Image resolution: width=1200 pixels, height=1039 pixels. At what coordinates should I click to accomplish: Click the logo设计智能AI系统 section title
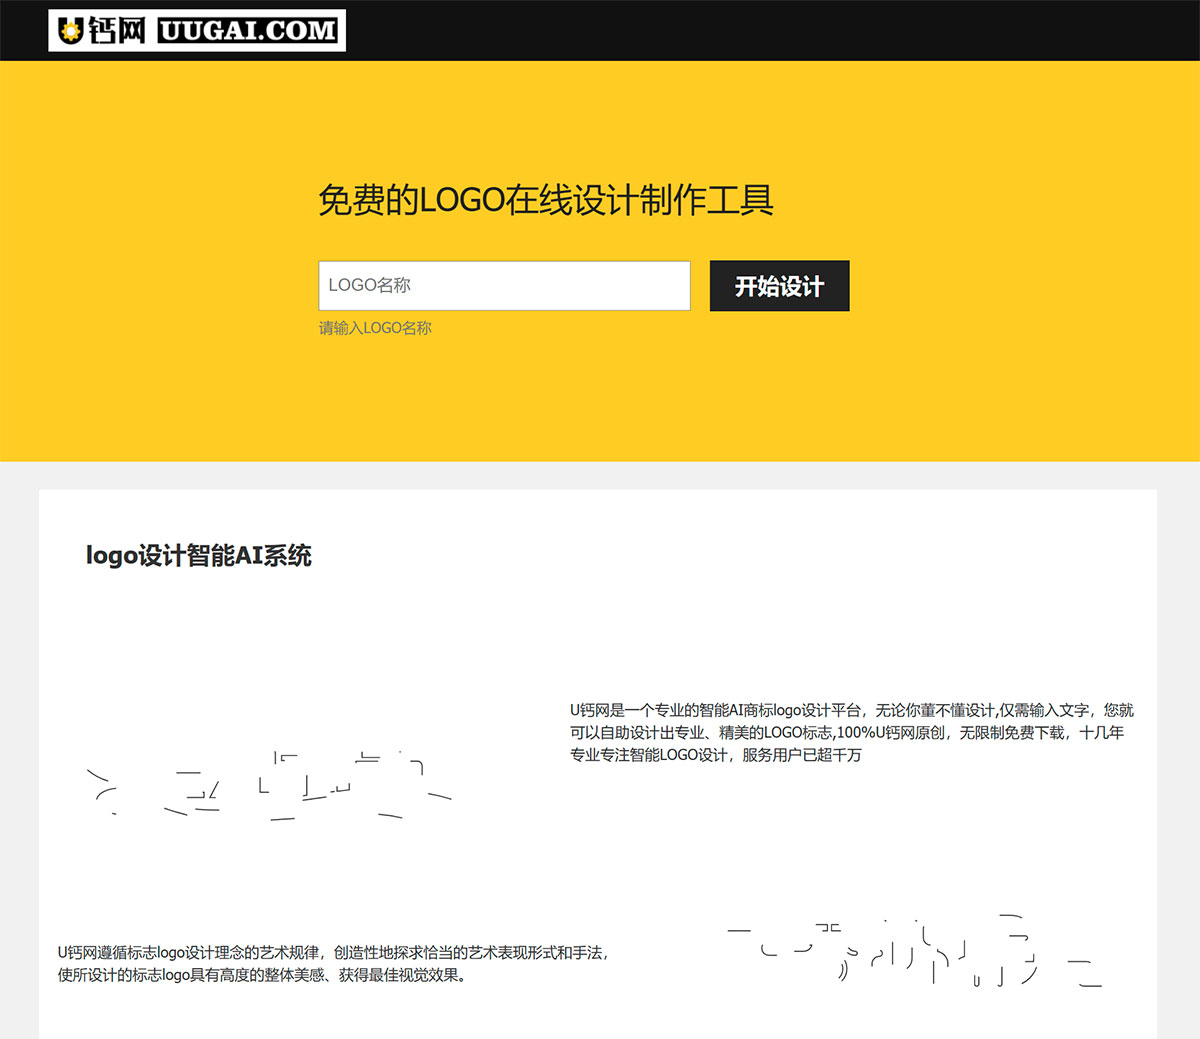(x=198, y=555)
